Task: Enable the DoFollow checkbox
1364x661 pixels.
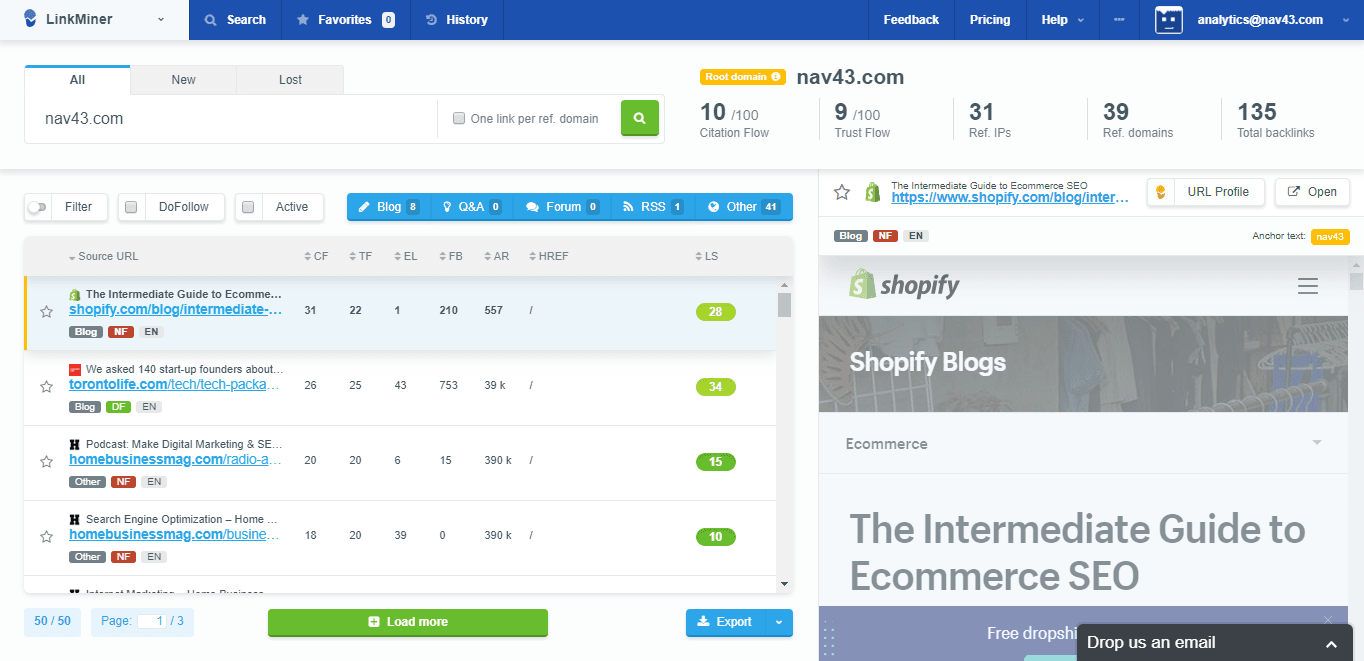Action: click(x=131, y=207)
